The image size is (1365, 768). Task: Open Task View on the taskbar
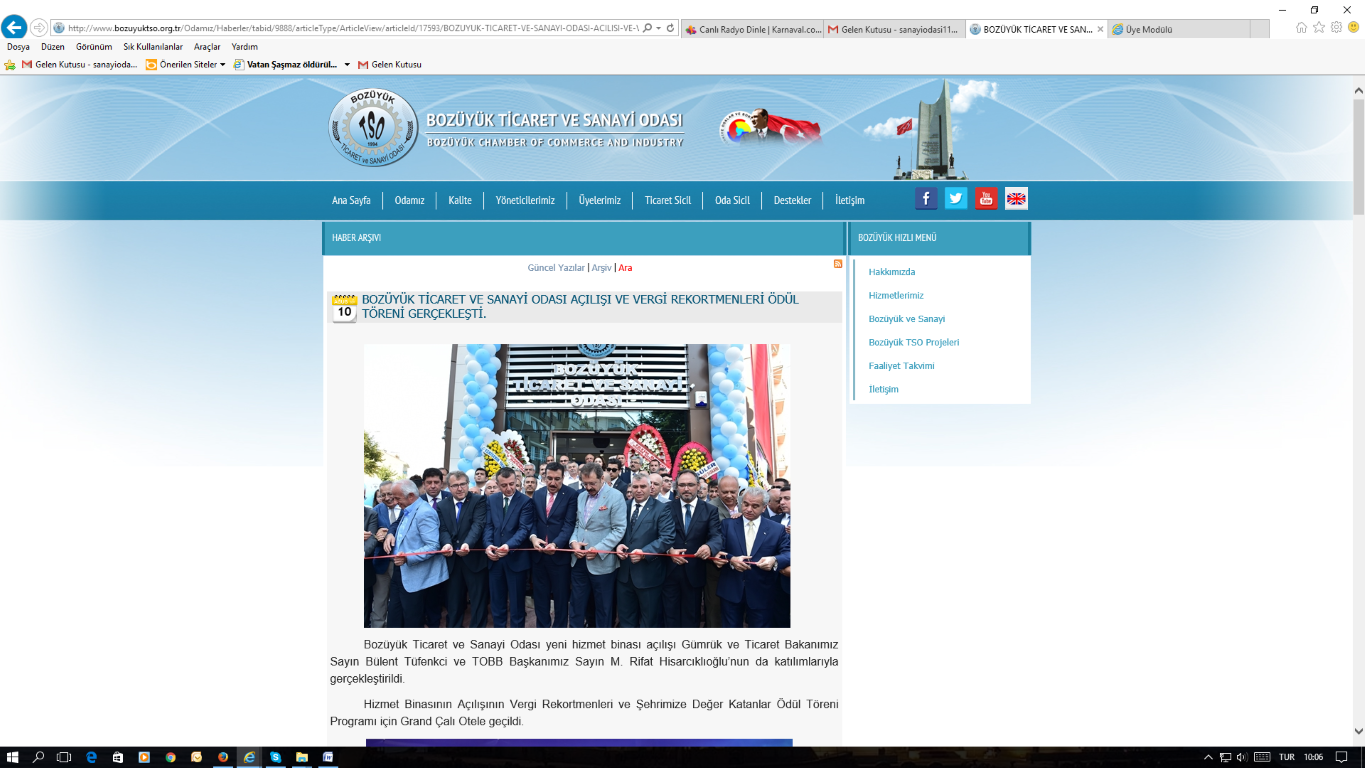(x=64, y=757)
